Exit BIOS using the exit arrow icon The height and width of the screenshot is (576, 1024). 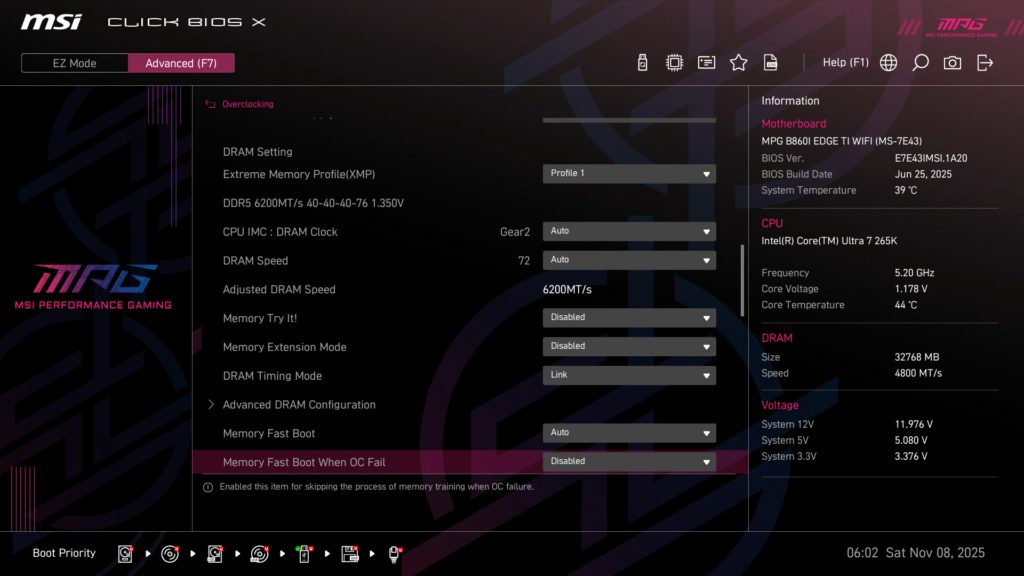point(986,61)
